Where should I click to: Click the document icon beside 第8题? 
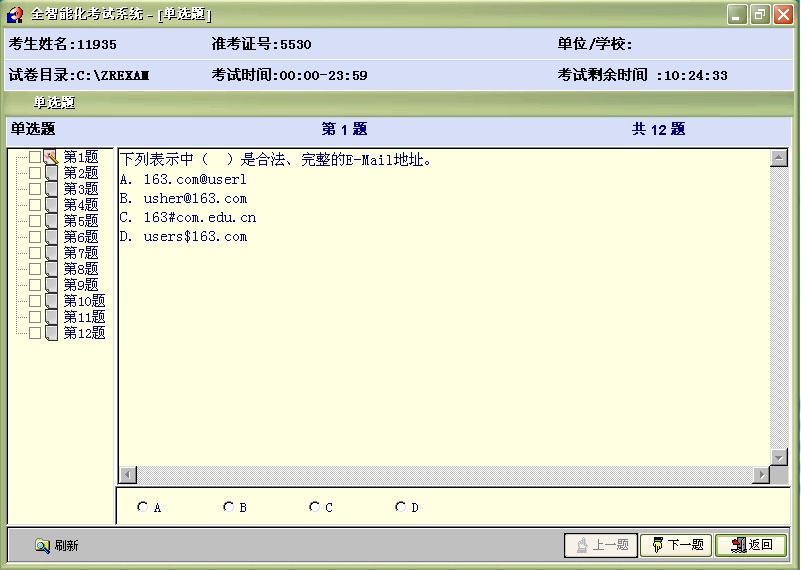(x=51, y=269)
